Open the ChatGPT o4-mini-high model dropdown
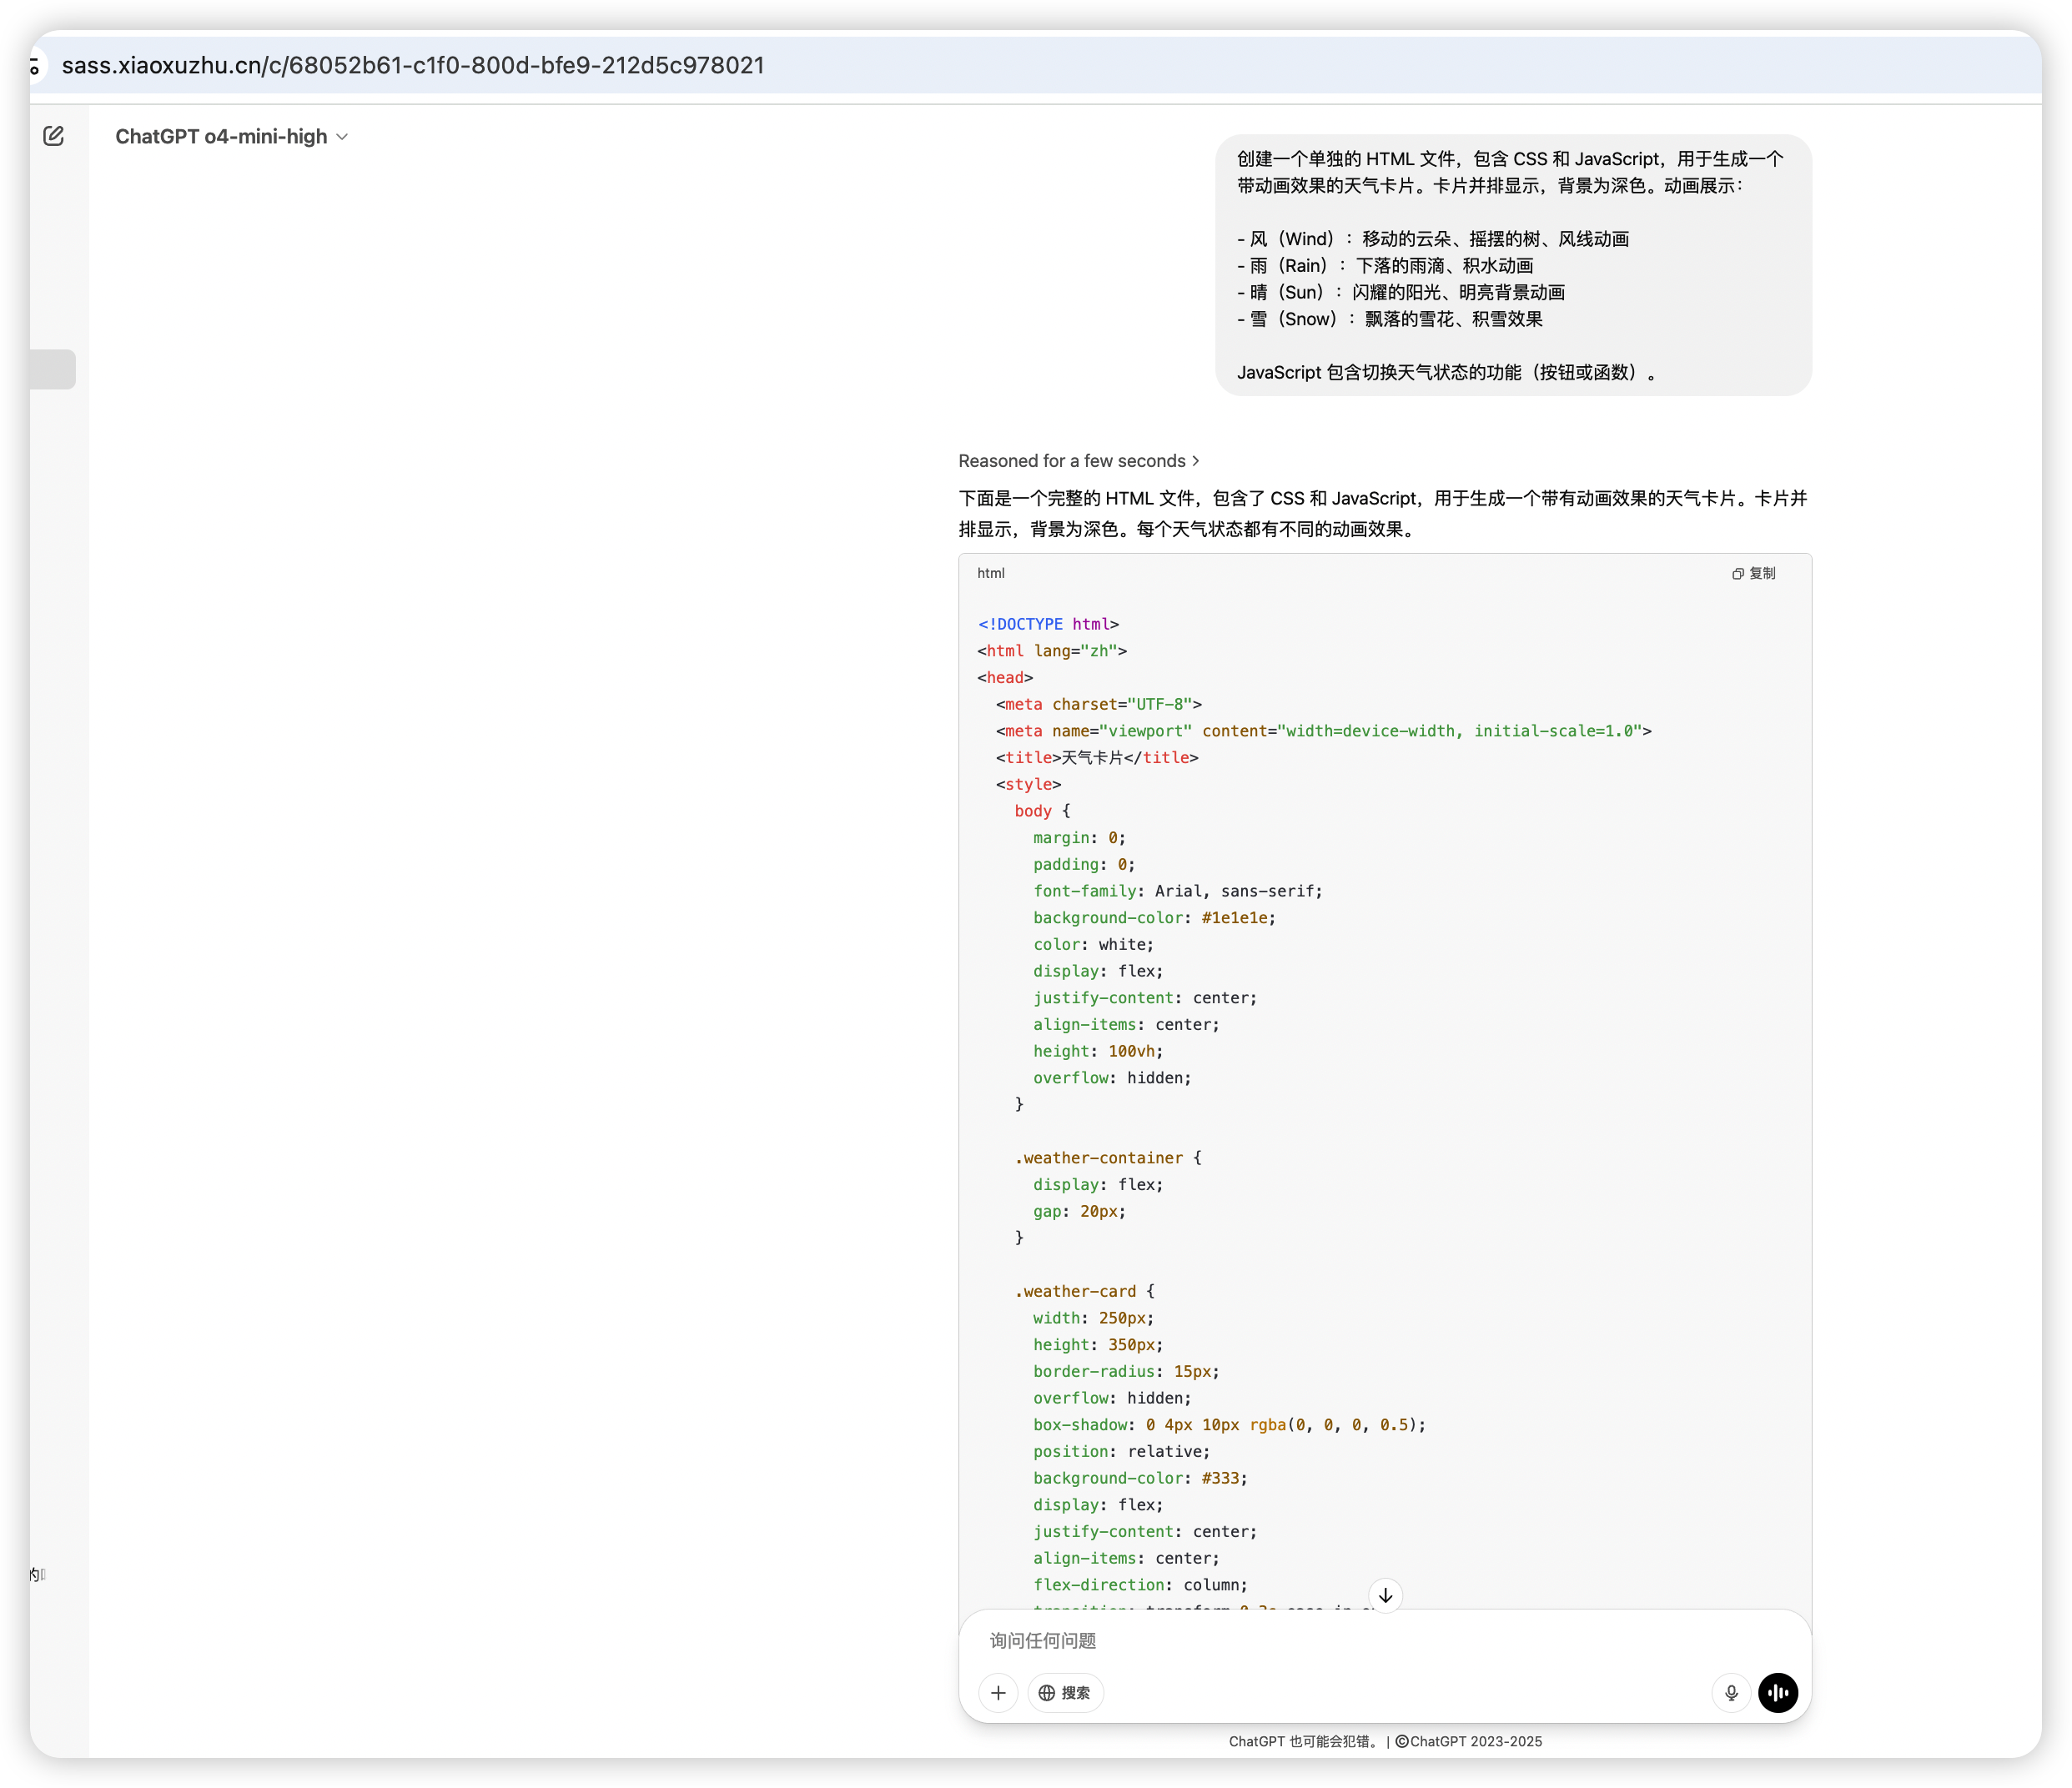The image size is (2072, 1788). pos(231,137)
